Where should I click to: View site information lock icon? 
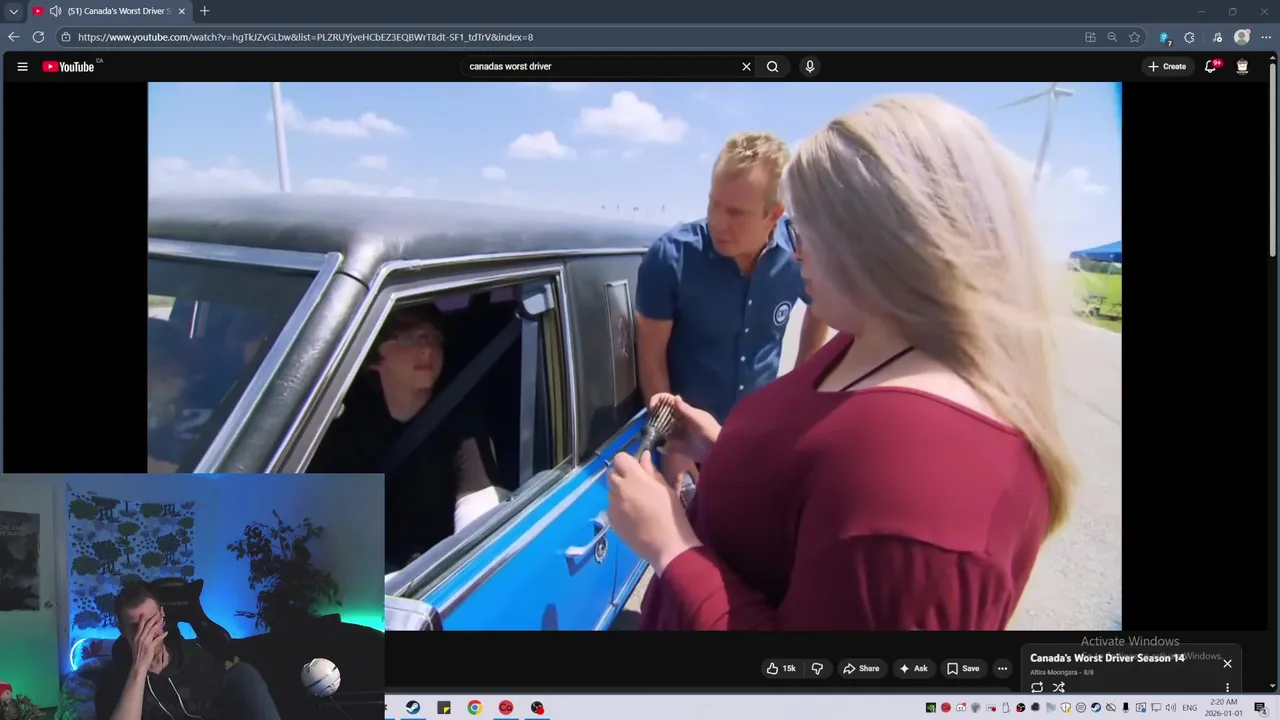point(66,37)
